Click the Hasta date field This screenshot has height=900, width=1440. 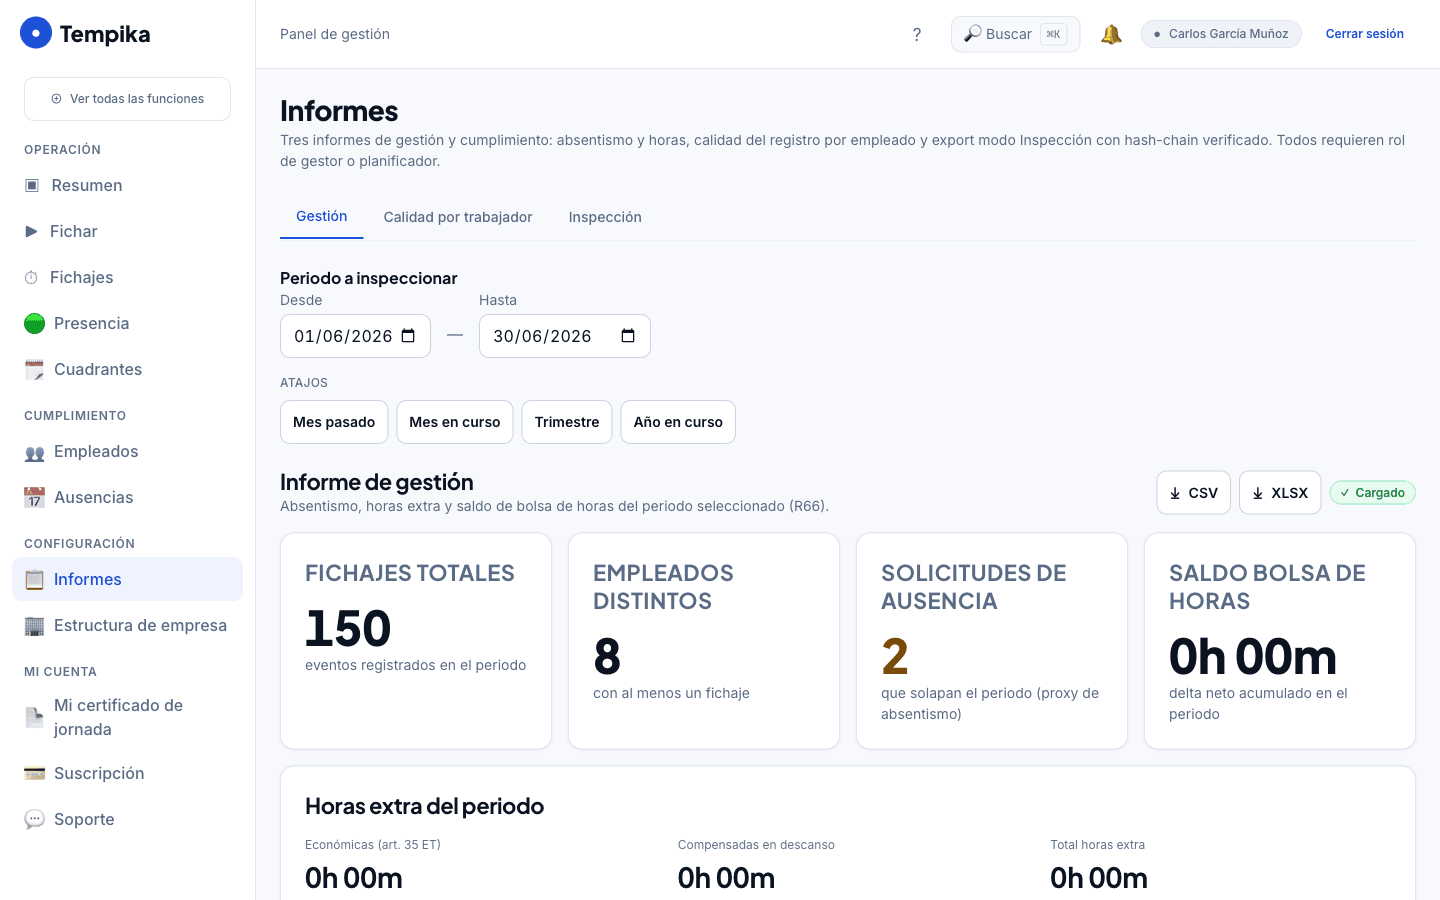click(565, 336)
